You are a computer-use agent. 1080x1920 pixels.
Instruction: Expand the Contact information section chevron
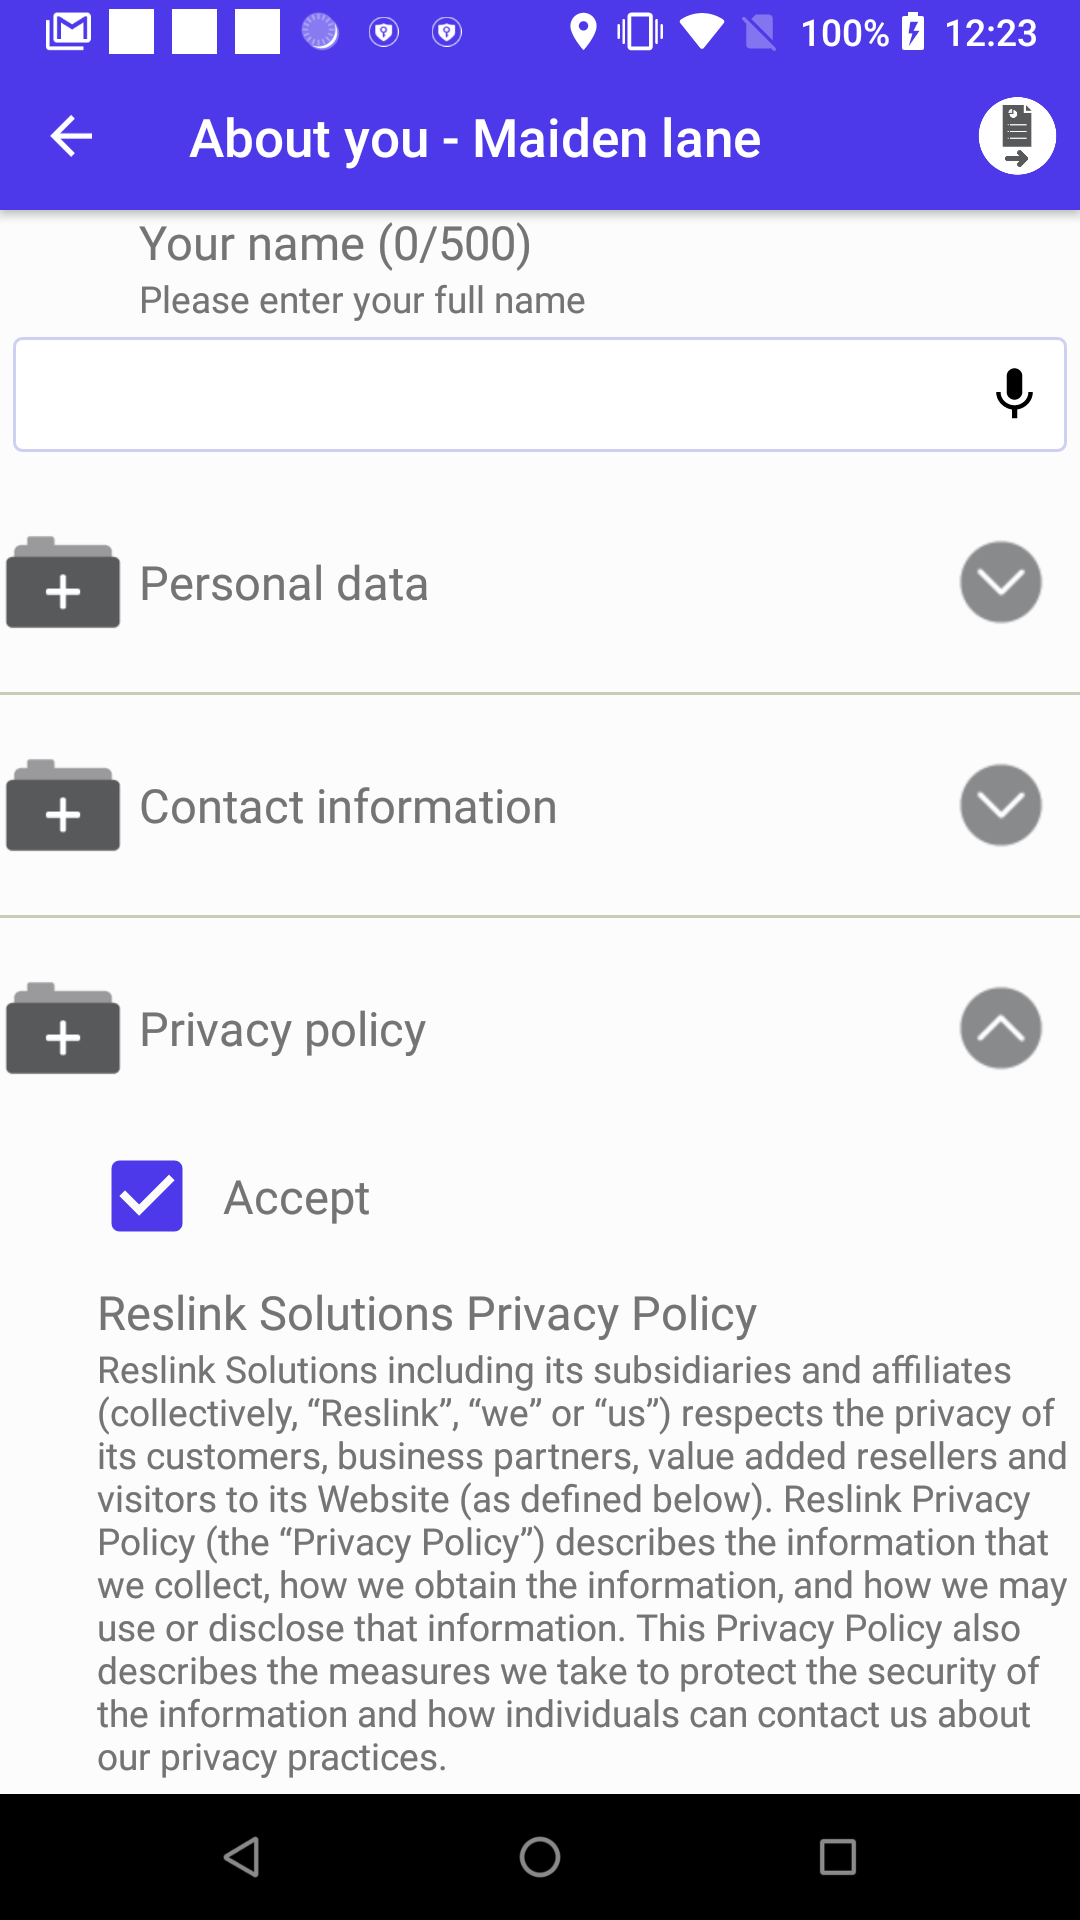point(1000,805)
